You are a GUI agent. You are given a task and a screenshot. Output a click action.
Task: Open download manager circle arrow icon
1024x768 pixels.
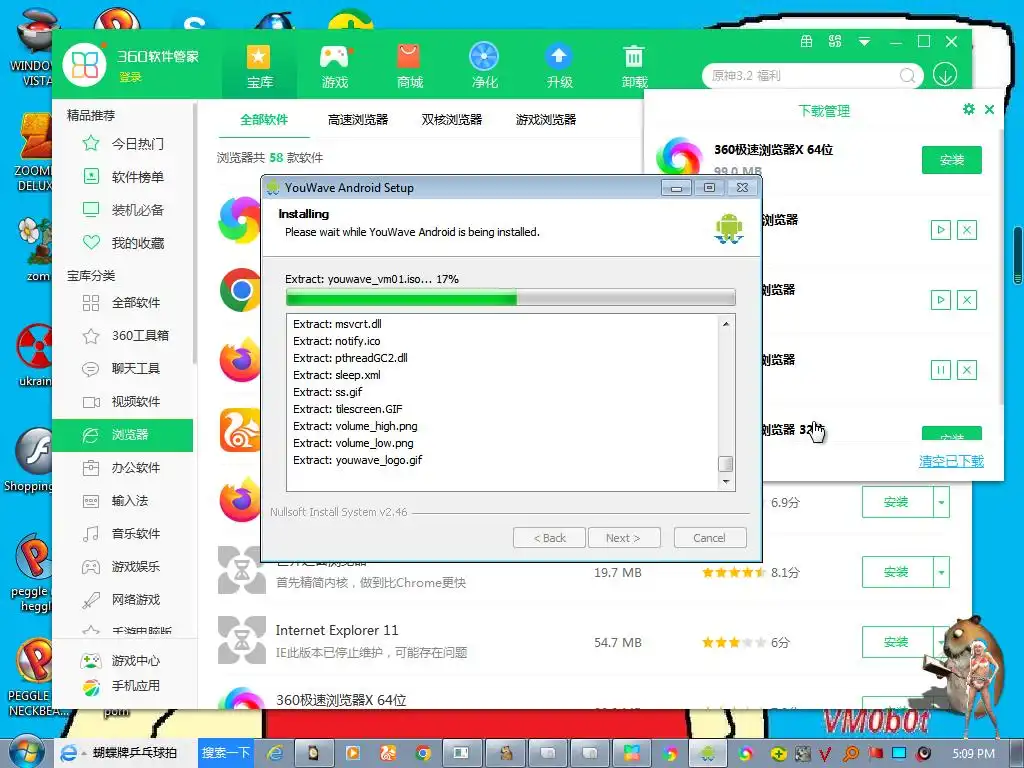click(945, 74)
